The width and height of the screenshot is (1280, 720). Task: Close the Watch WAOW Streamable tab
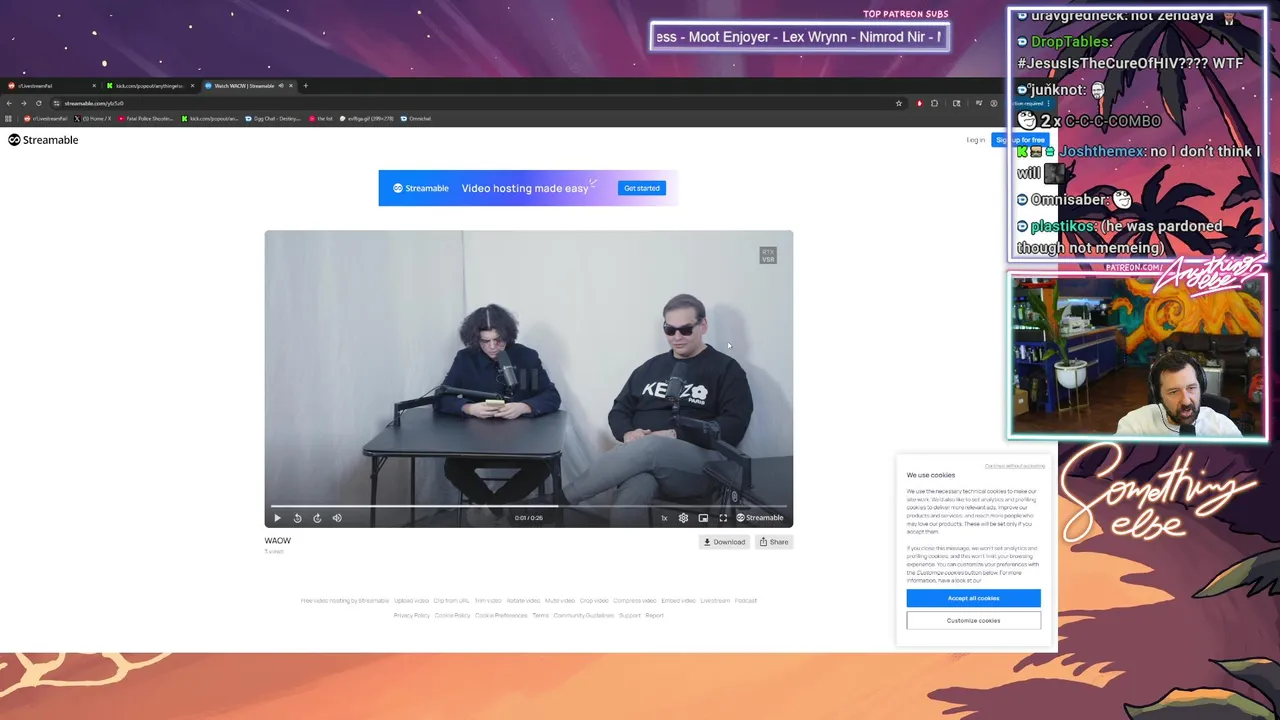(291, 86)
